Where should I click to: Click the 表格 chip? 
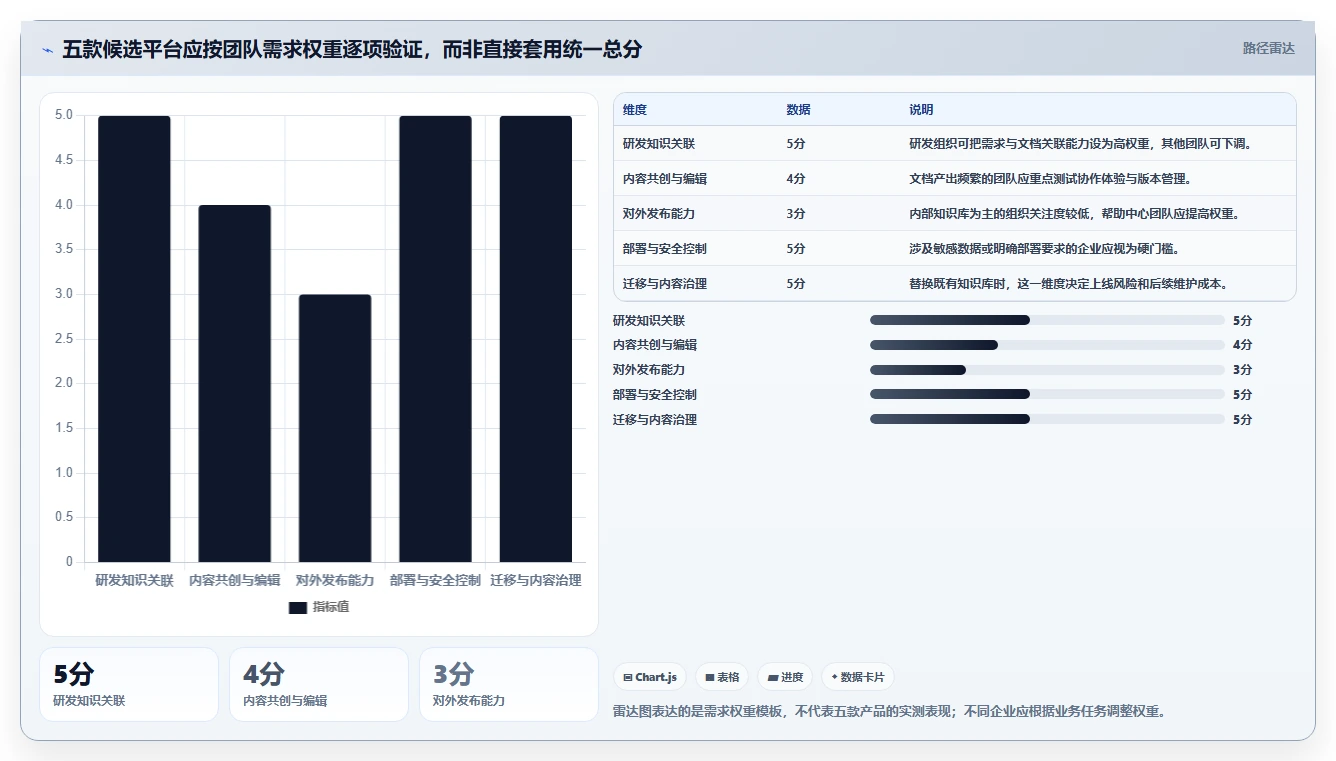(722, 677)
